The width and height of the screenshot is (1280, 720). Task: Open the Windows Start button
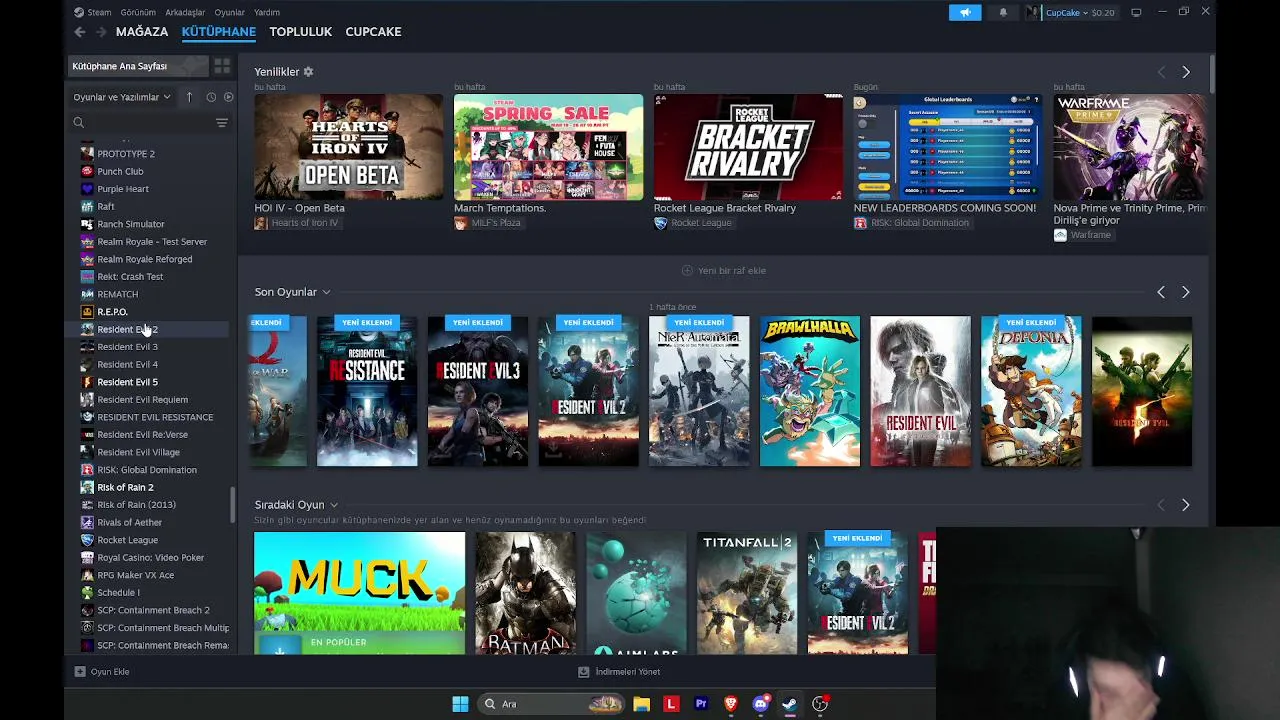tap(460, 704)
